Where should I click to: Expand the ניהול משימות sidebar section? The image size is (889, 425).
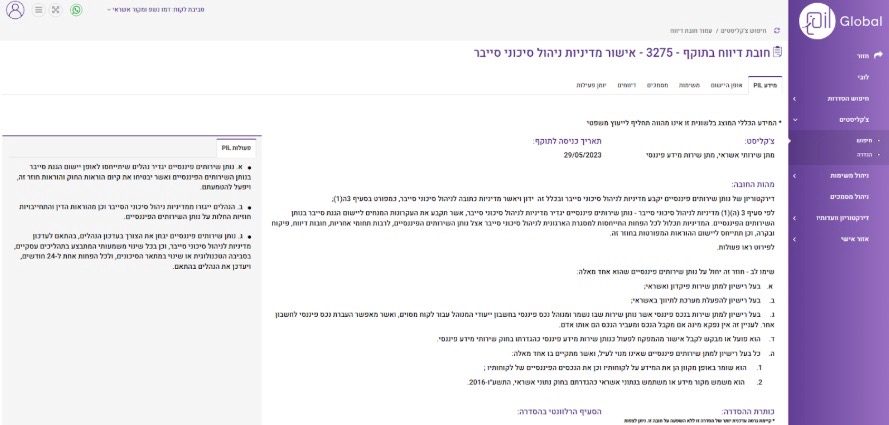pos(795,175)
